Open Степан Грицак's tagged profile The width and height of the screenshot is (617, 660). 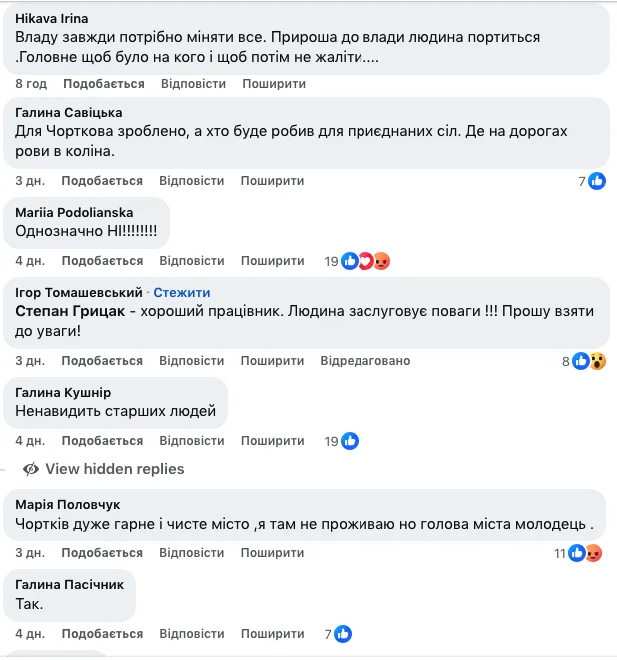(70, 312)
